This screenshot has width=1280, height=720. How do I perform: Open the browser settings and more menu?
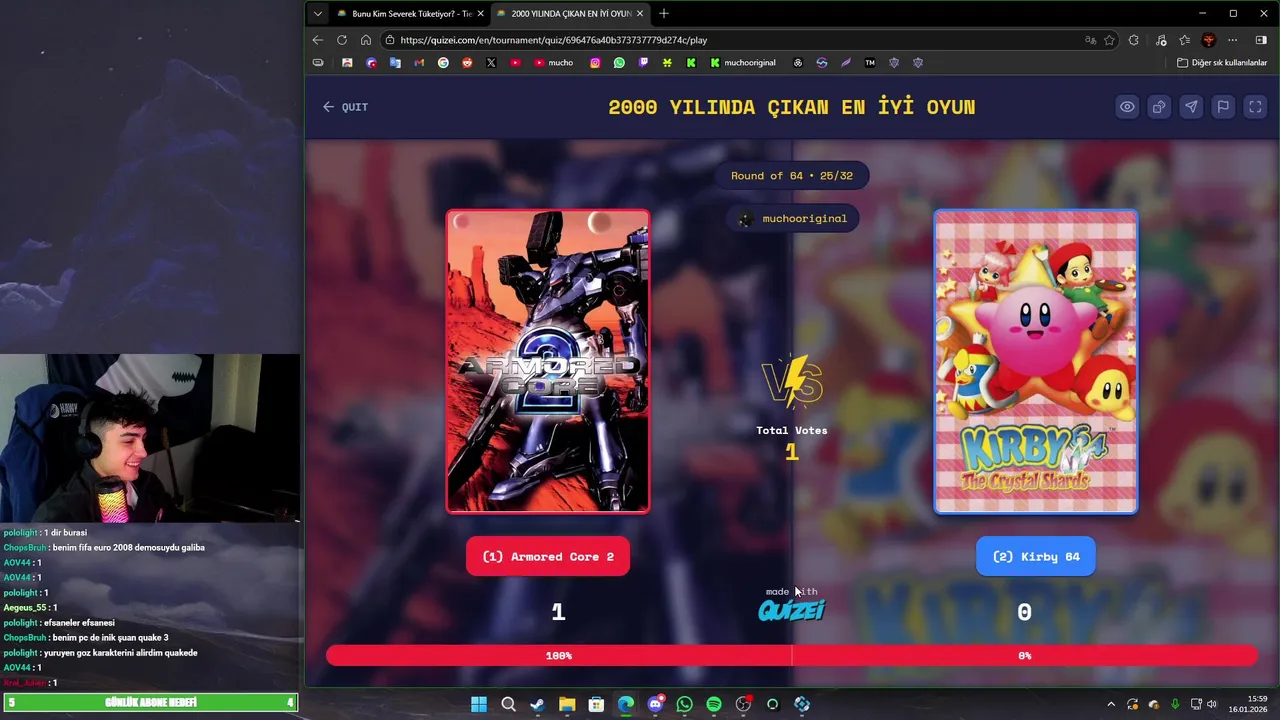[1233, 40]
